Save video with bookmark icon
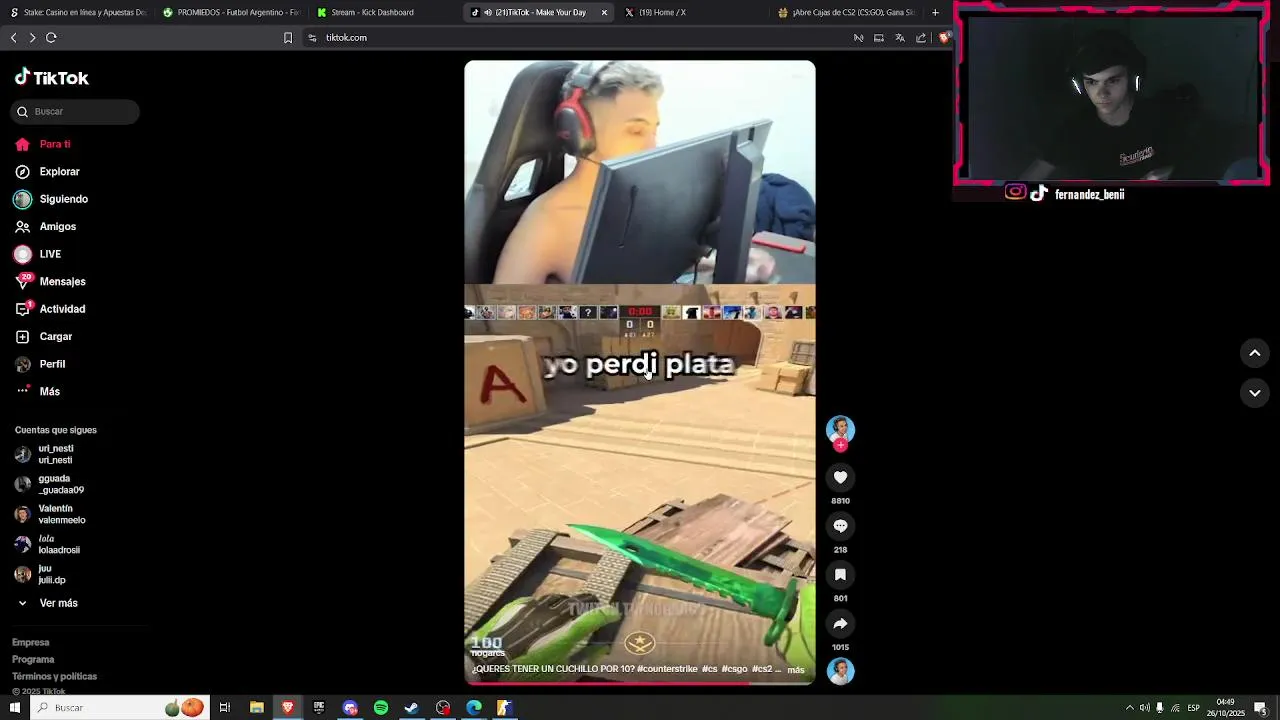 (840, 575)
